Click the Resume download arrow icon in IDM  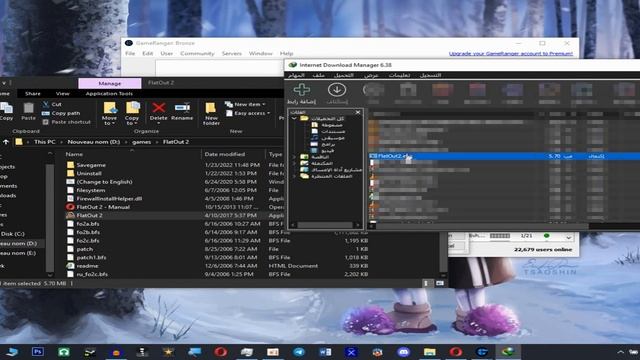(x=337, y=89)
